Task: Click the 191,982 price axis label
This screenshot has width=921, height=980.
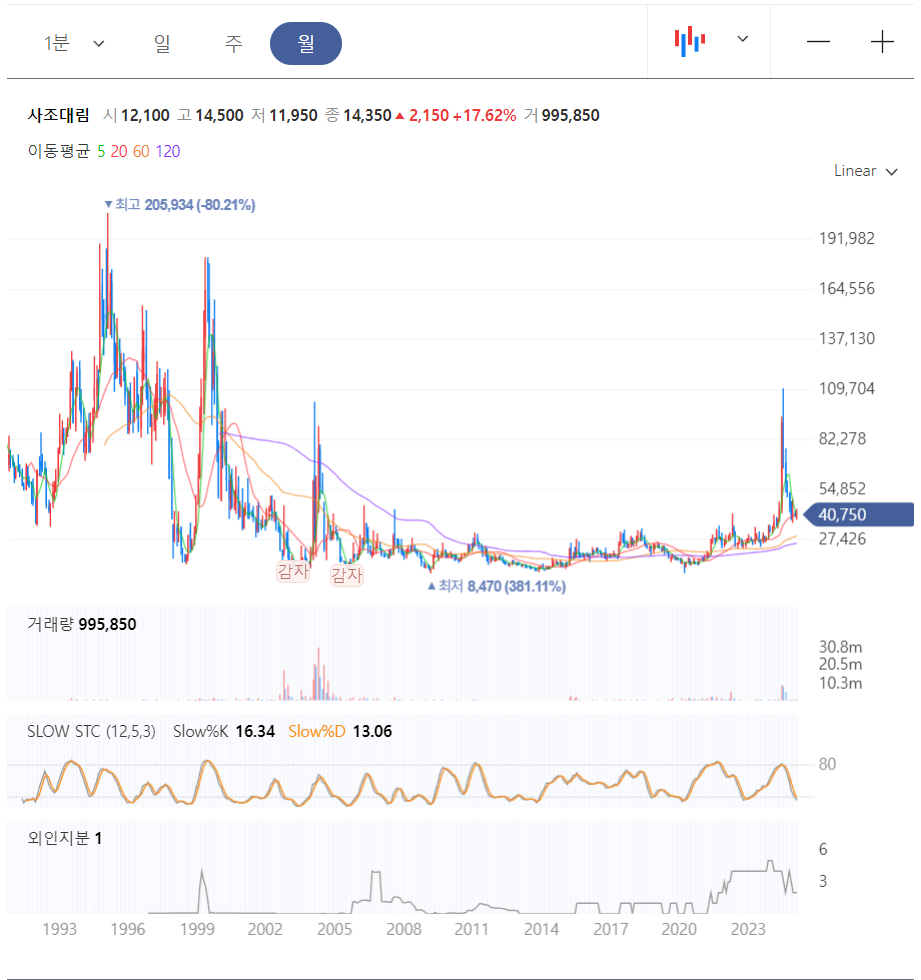Action: click(x=847, y=238)
